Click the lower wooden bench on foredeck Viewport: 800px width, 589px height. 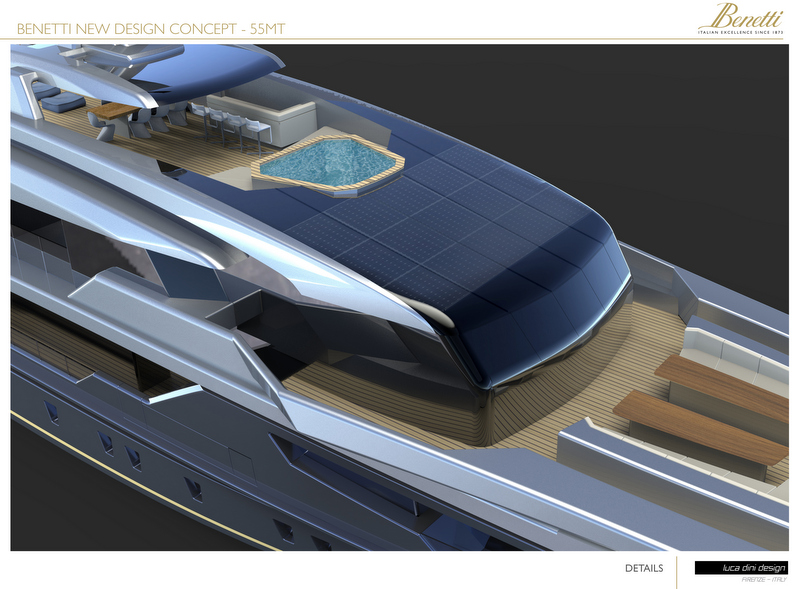tap(690, 427)
